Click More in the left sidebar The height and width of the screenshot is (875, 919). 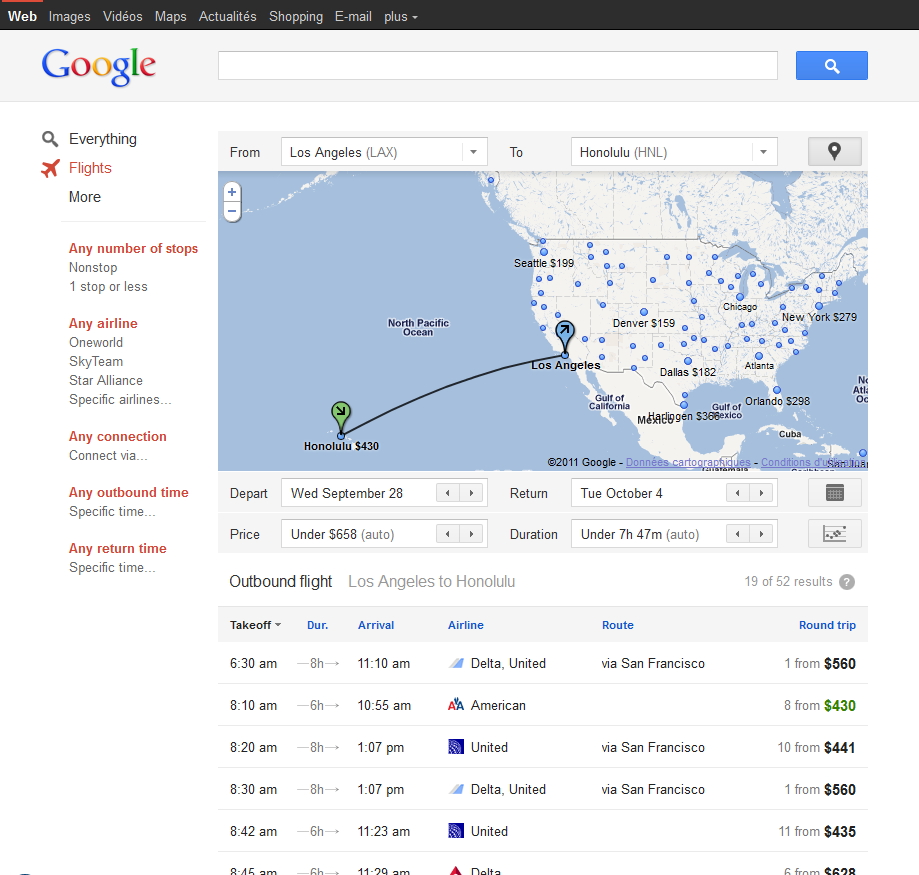pos(85,197)
